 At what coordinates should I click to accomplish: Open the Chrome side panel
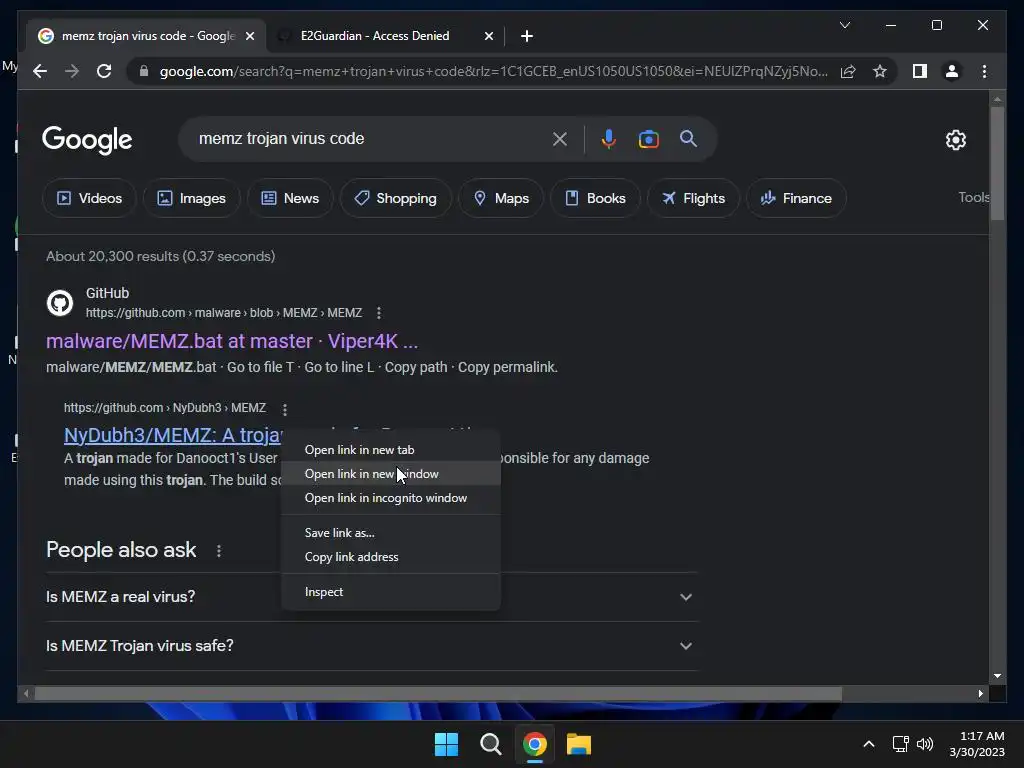point(920,71)
